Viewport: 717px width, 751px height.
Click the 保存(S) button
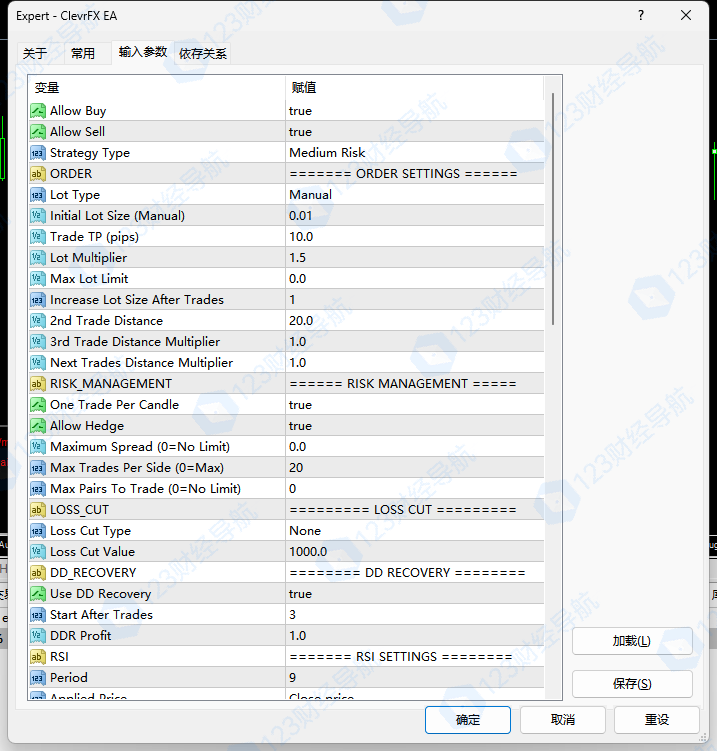tap(632, 683)
